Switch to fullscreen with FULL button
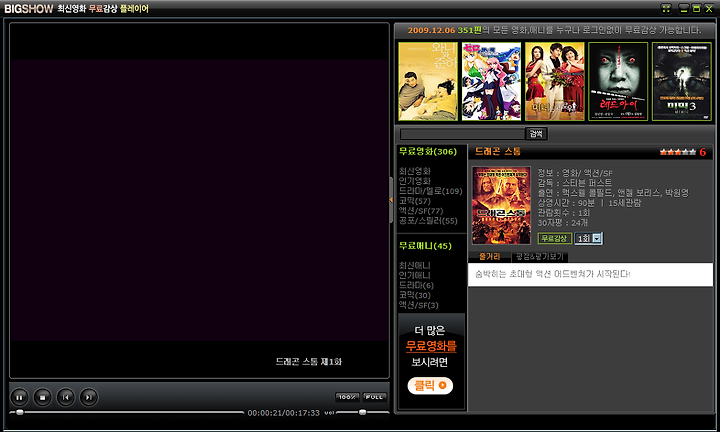This screenshot has height=432, width=720. tap(375, 397)
